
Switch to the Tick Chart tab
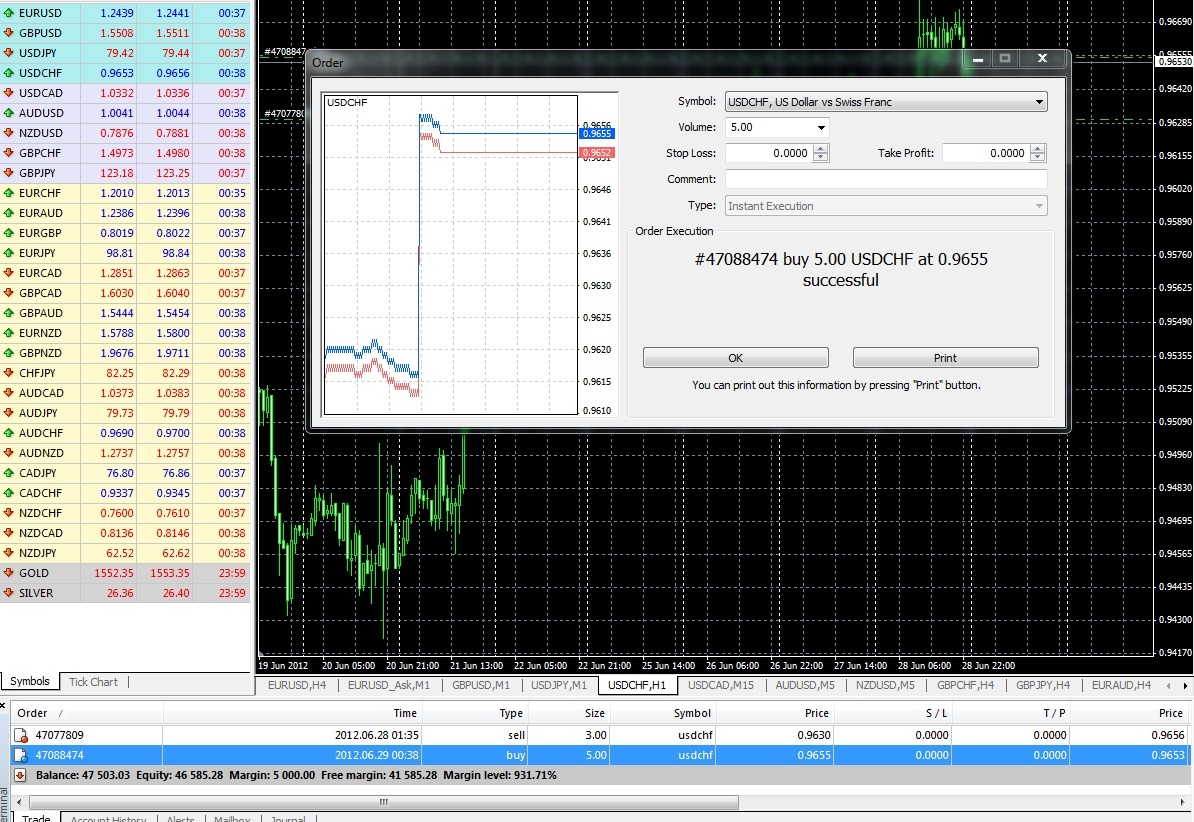point(93,682)
